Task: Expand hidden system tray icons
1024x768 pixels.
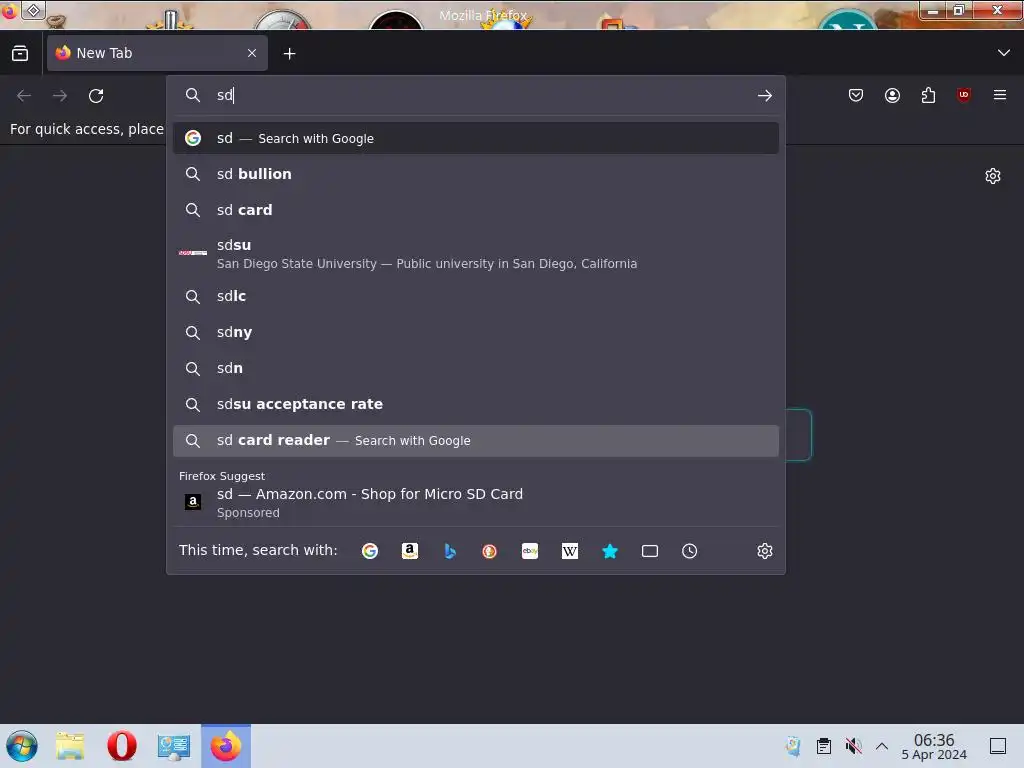Action: click(x=882, y=746)
